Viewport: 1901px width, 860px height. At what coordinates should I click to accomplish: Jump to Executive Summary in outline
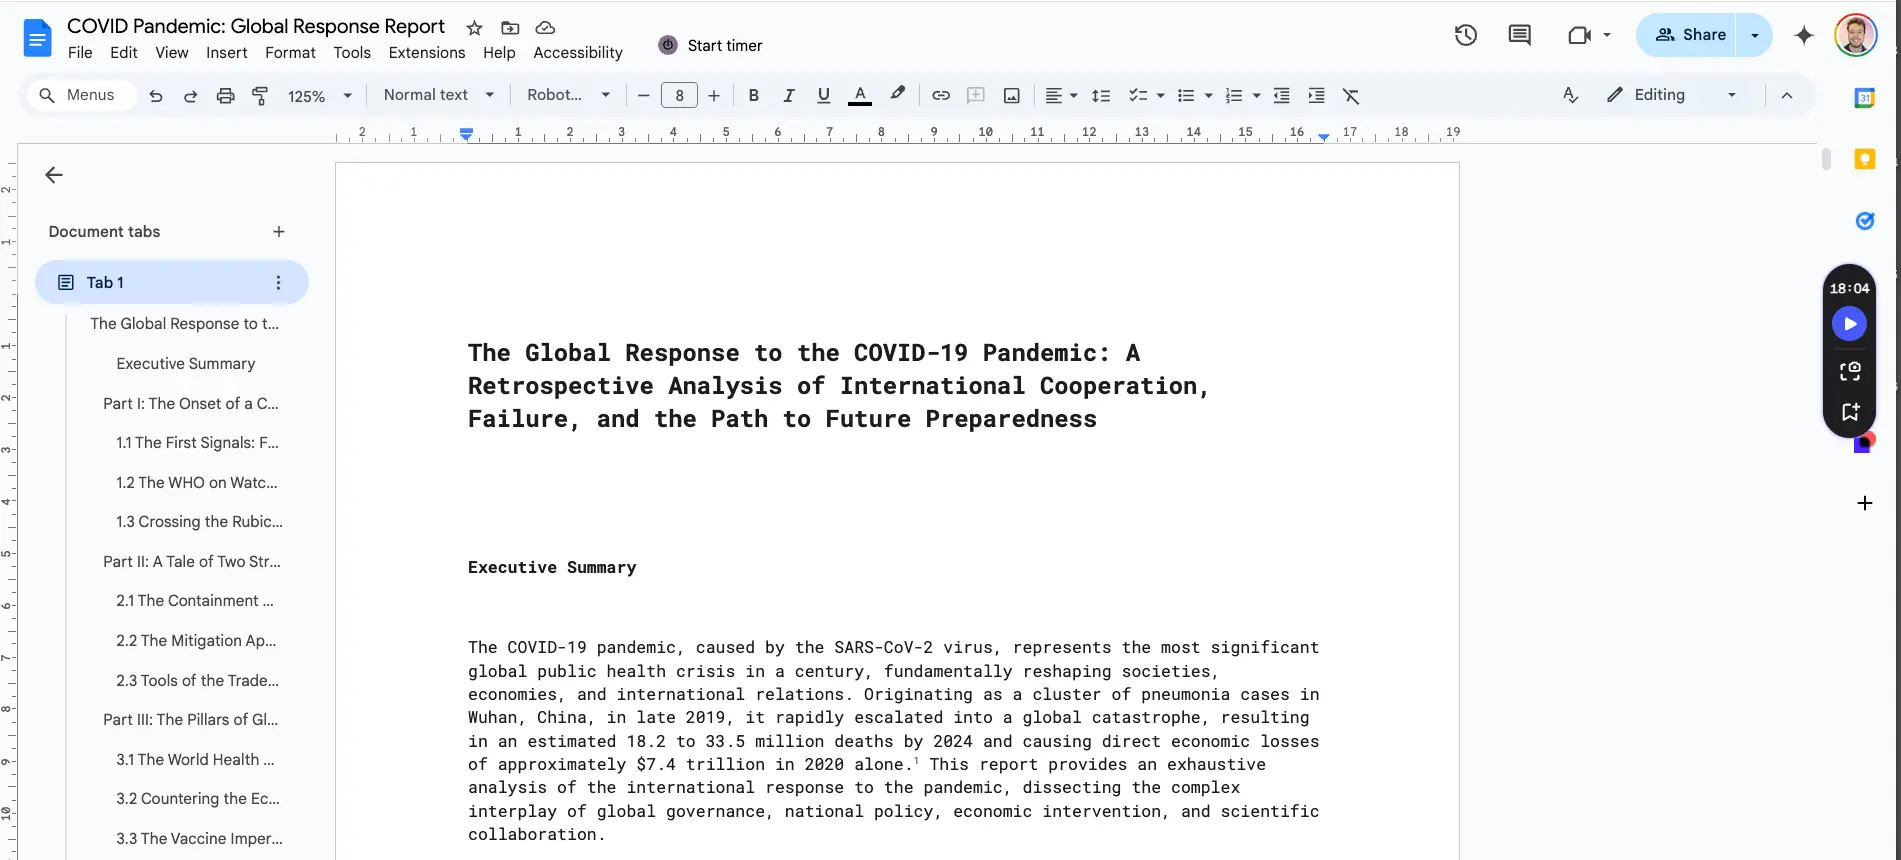(185, 364)
